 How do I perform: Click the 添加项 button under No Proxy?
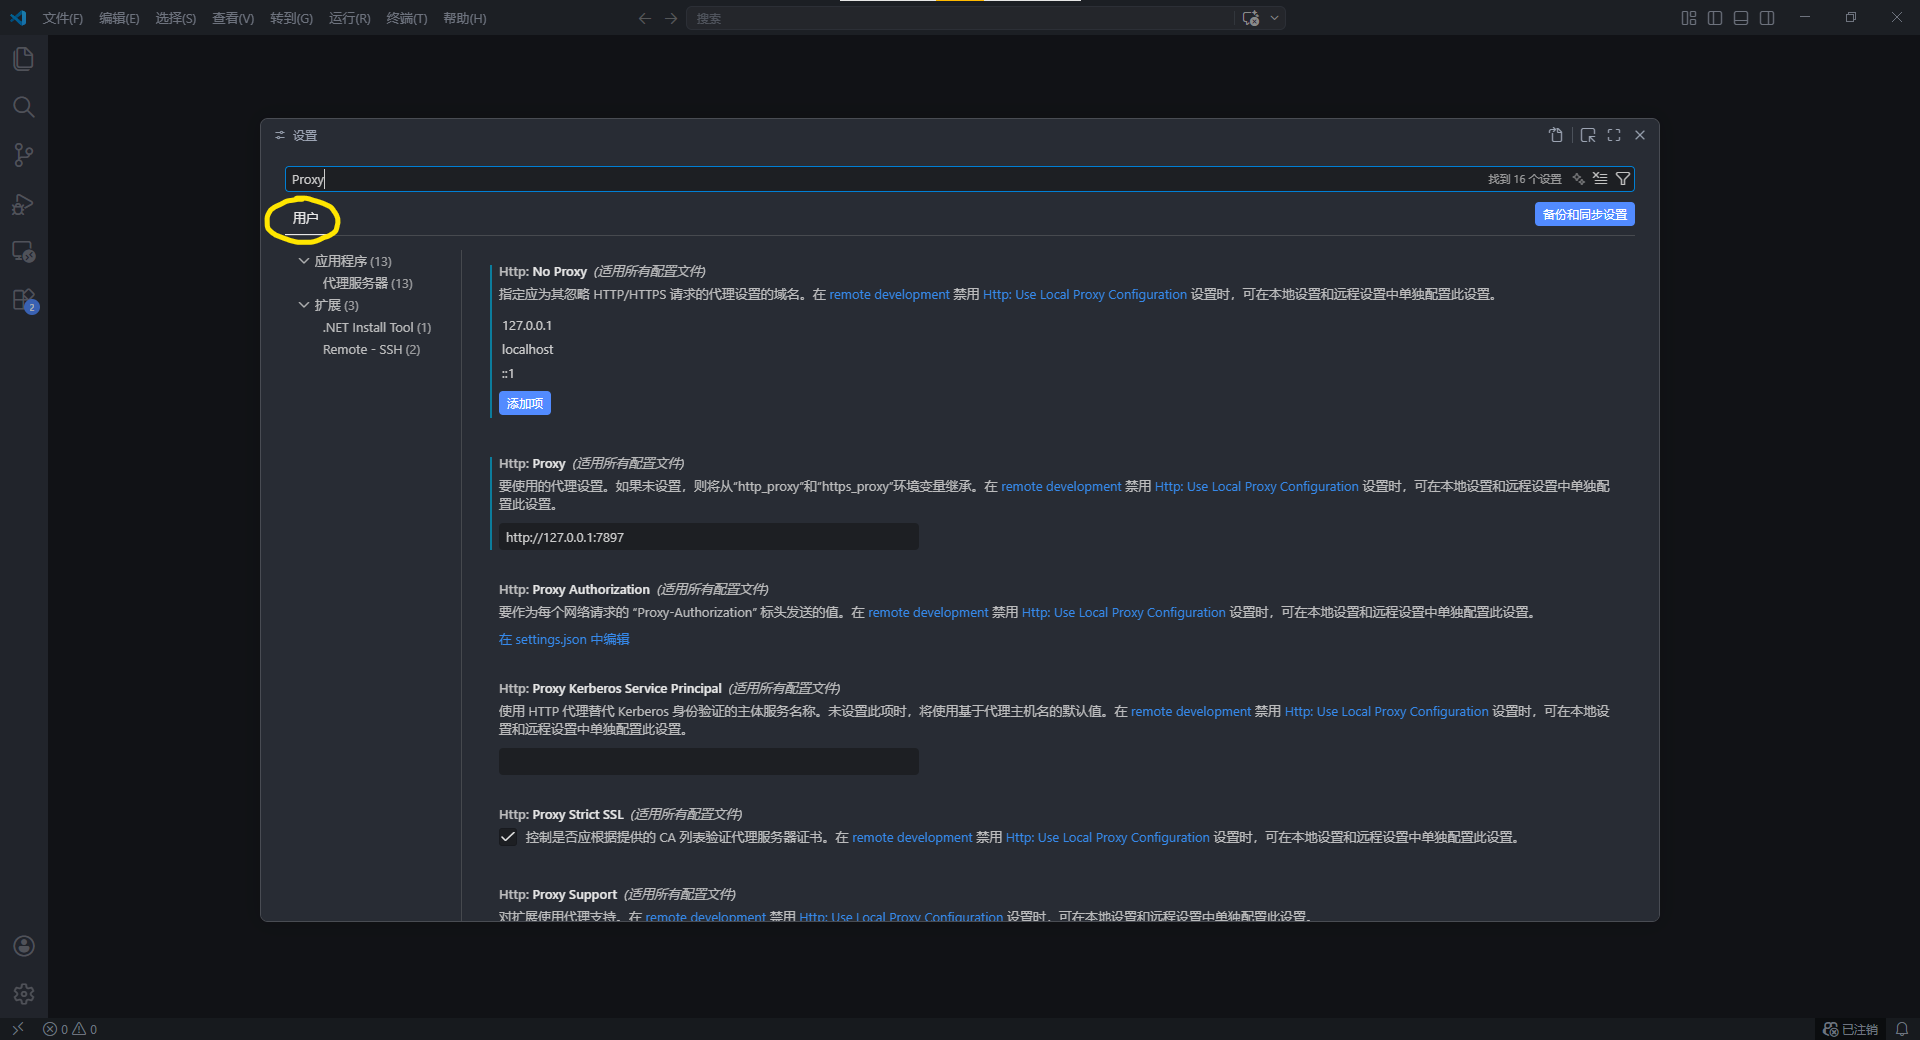[x=524, y=403]
